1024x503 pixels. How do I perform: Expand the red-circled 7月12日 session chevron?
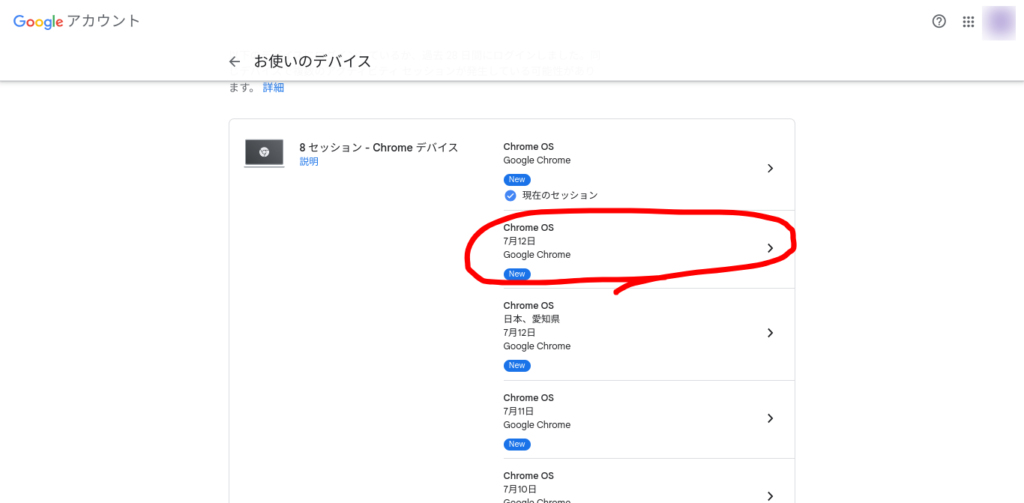769,248
